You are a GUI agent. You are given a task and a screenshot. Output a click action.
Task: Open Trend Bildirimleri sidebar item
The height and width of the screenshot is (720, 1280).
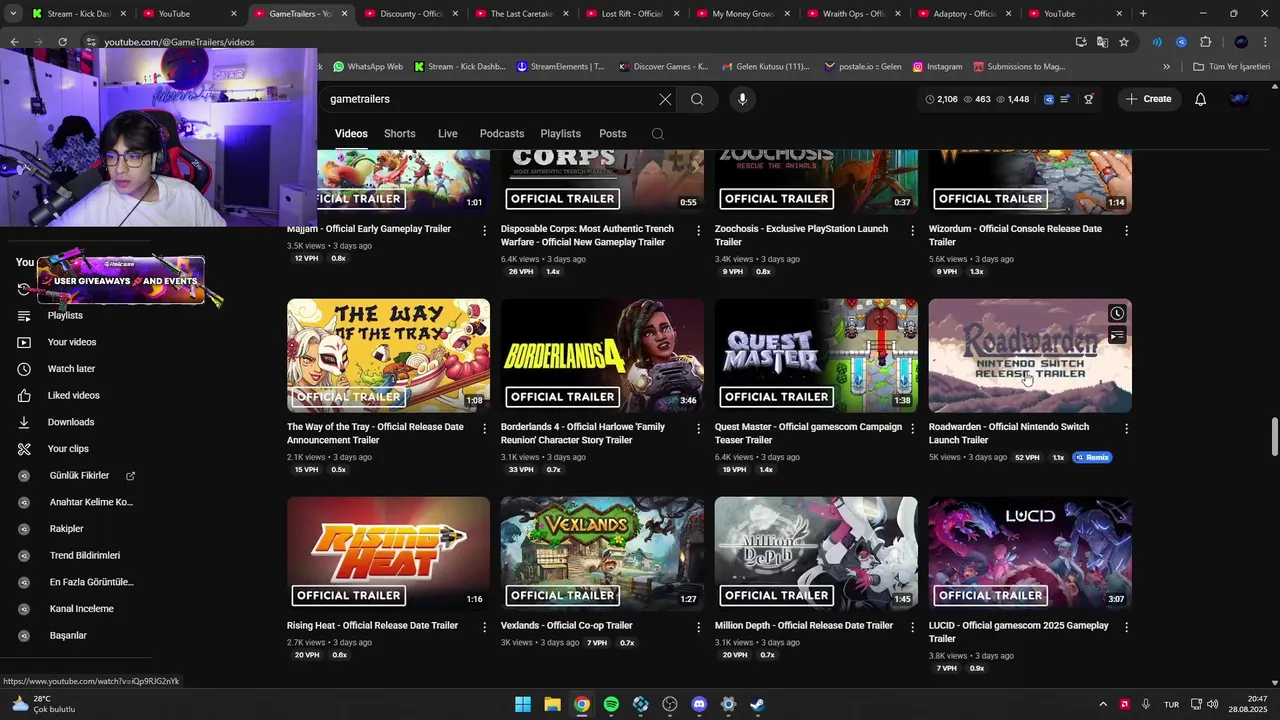point(85,556)
